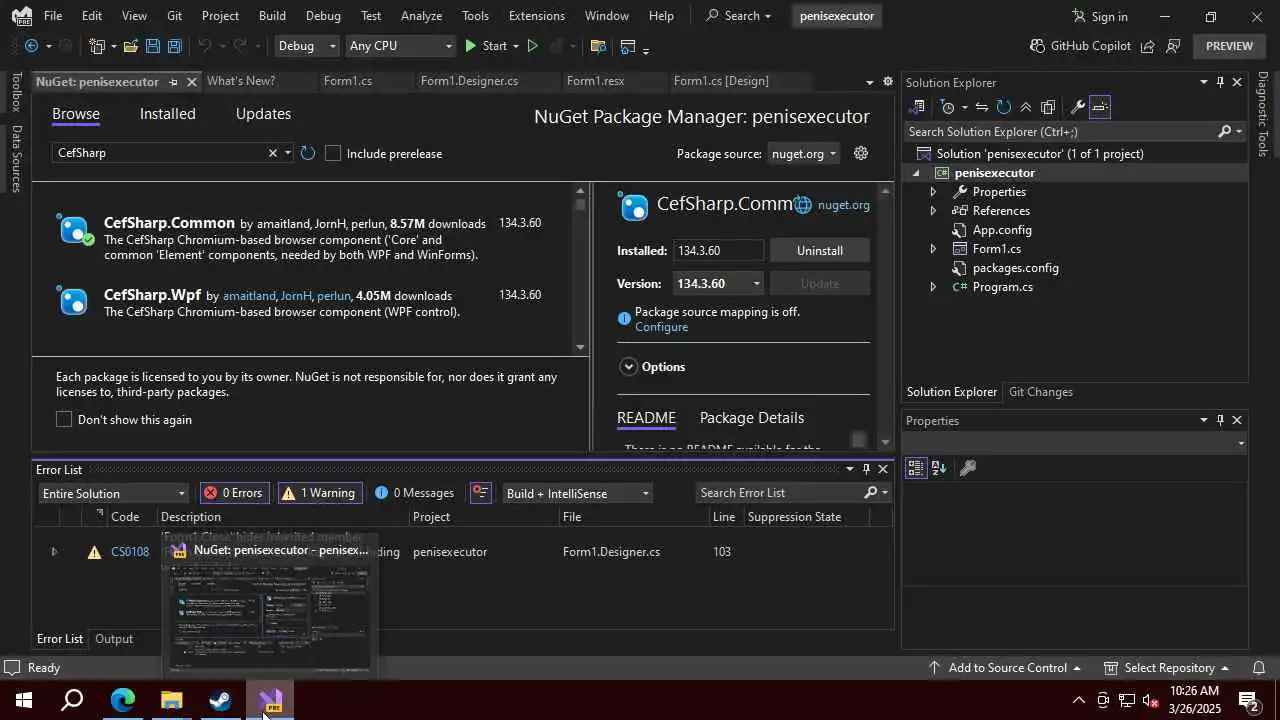Image resolution: width=1280 pixels, height=720 pixels.
Task: Toggle auto-hide pin on Error List panel
Action: (866, 469)
